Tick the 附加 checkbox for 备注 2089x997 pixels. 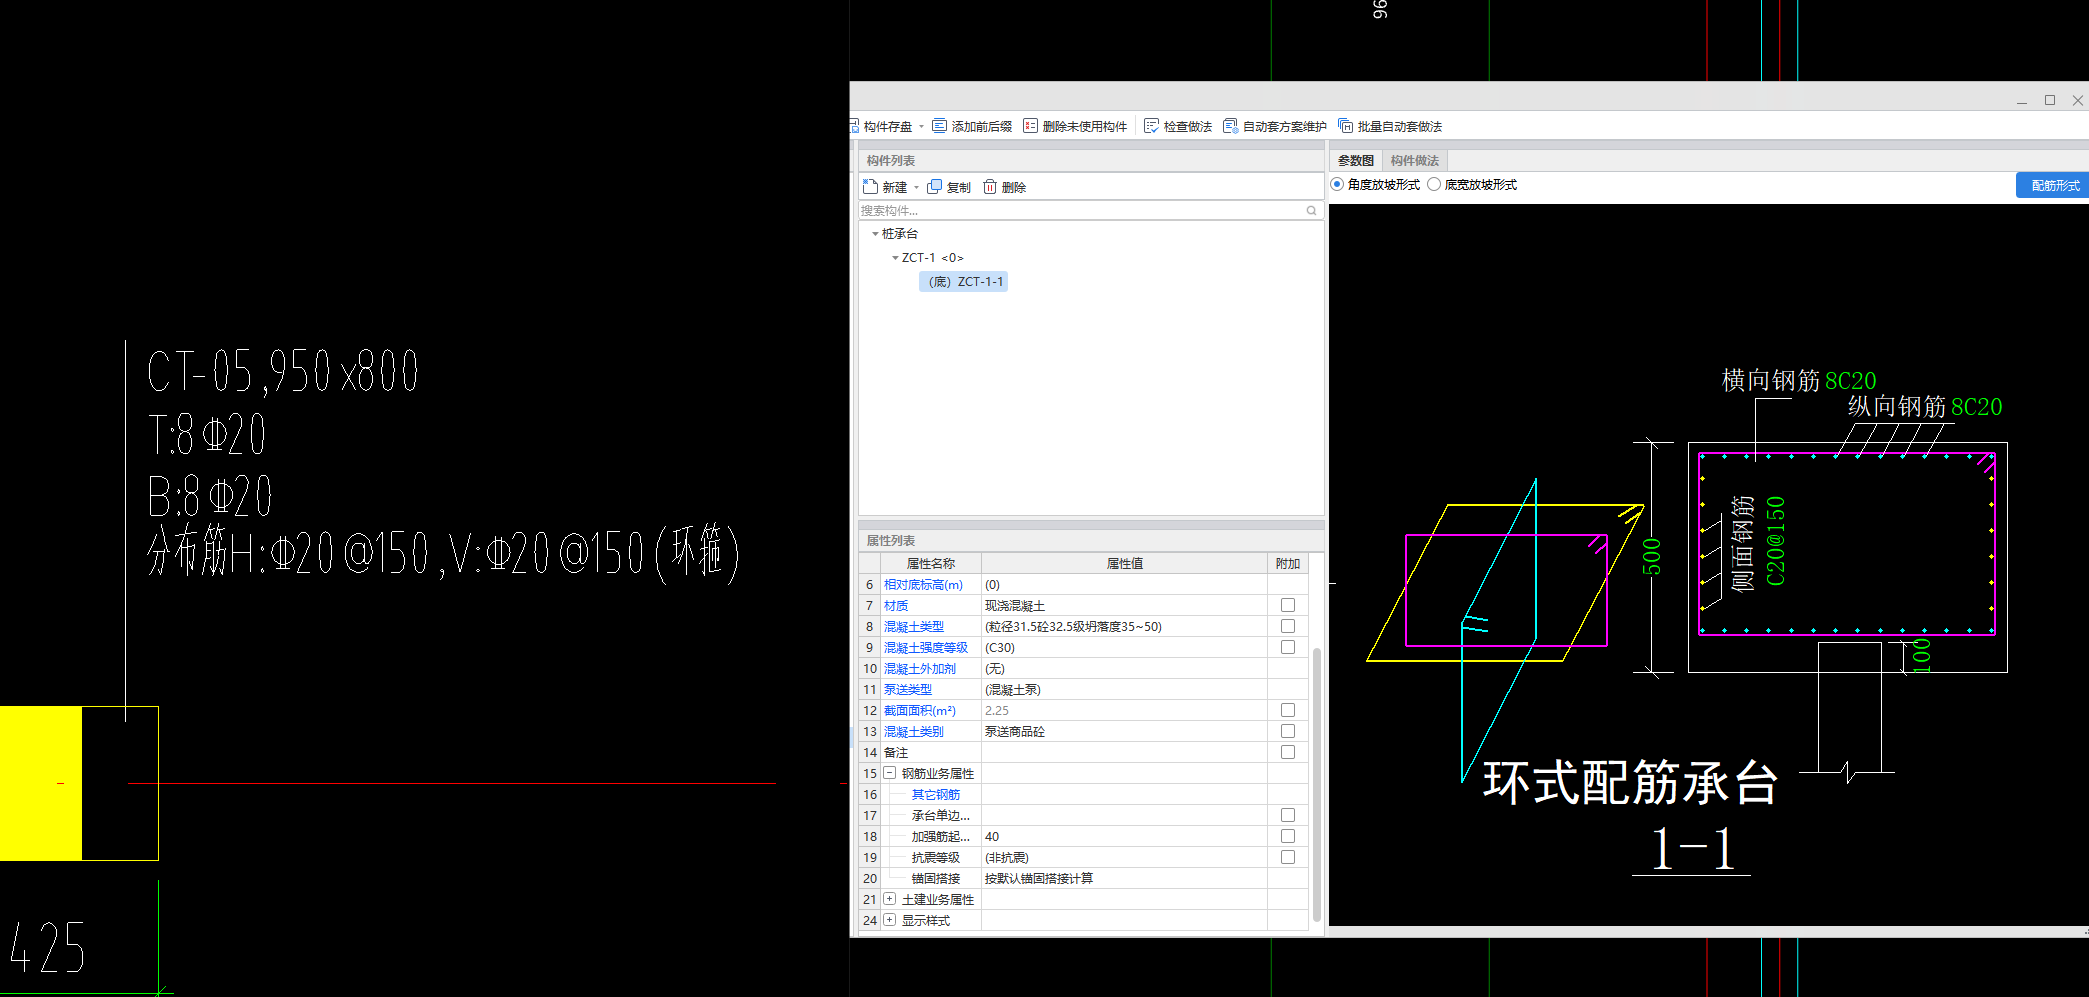pyautogui.click(x=1288, y=752)
